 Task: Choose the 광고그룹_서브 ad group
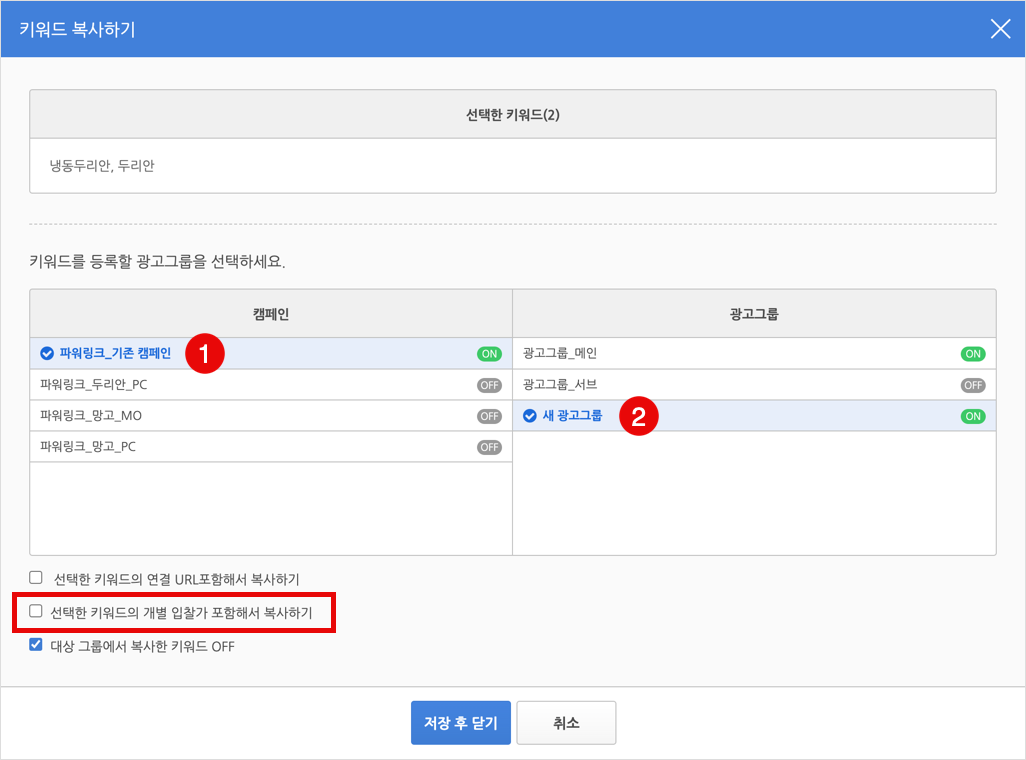754,385
